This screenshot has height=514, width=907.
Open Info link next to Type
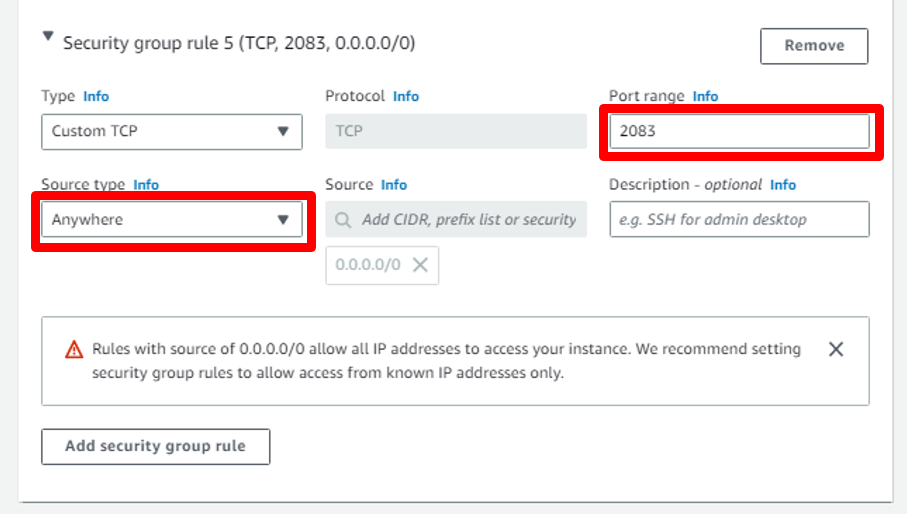(96, 96)
